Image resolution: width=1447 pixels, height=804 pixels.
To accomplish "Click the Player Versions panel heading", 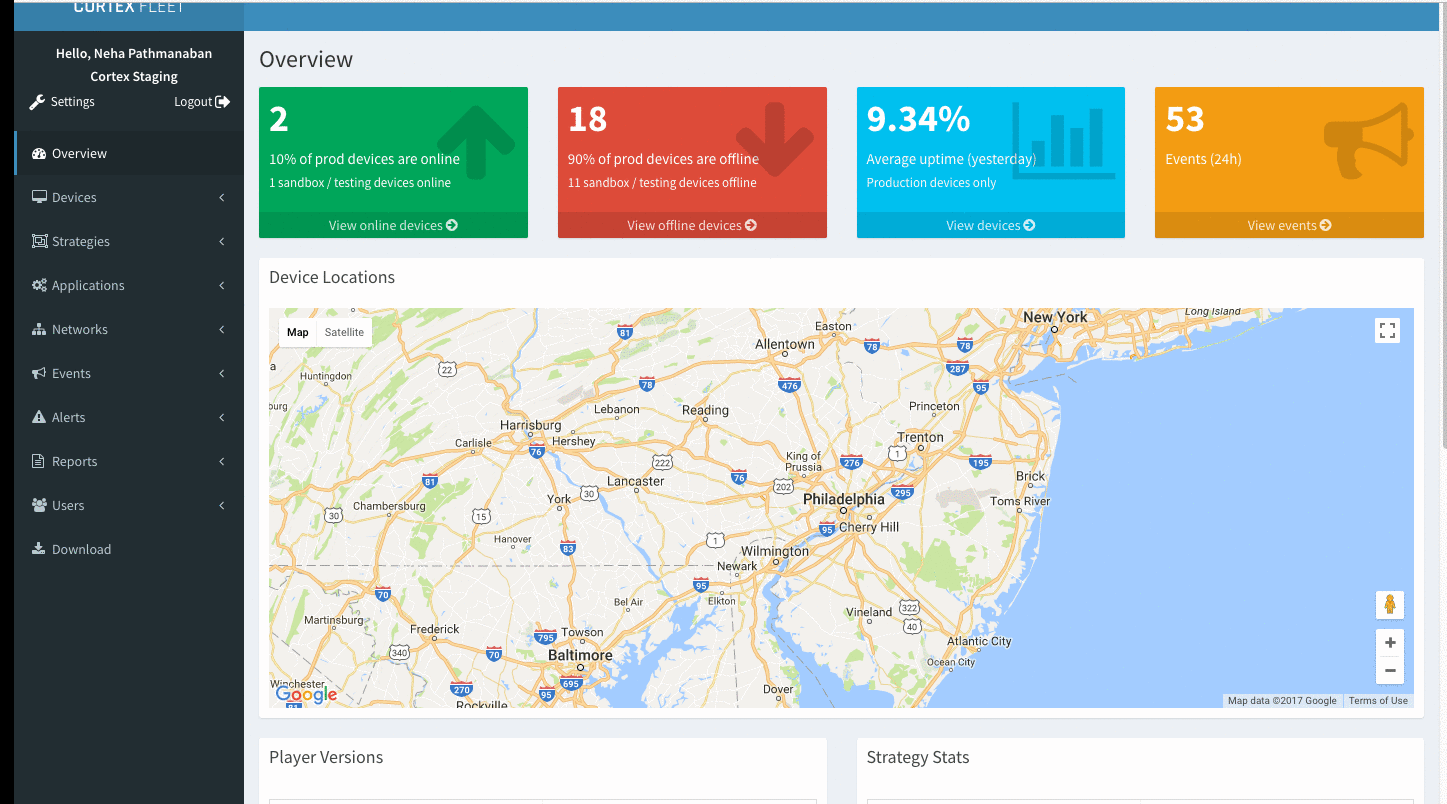I will (326, 757).
